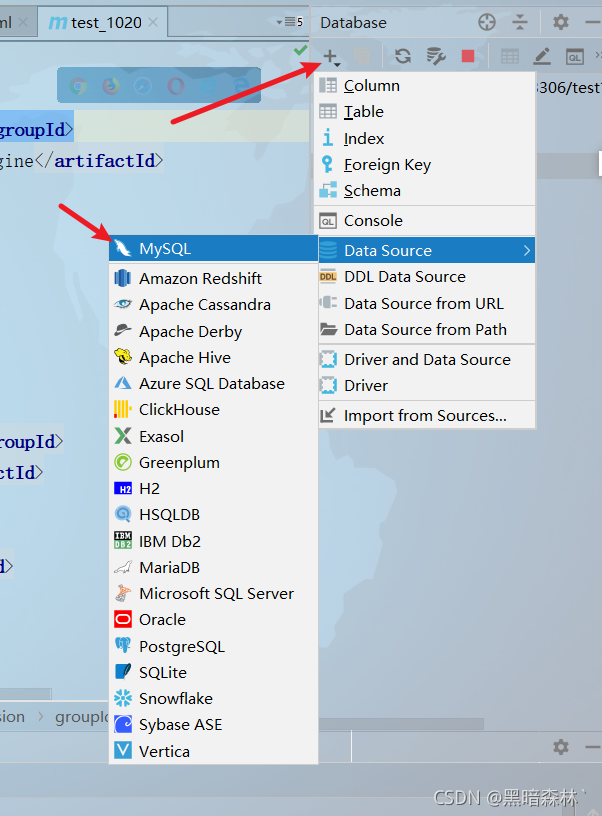Switch to the test_1020 tab
Image resolution: width=602 pixels, height=816 pixels.
[x=103, y=22]
